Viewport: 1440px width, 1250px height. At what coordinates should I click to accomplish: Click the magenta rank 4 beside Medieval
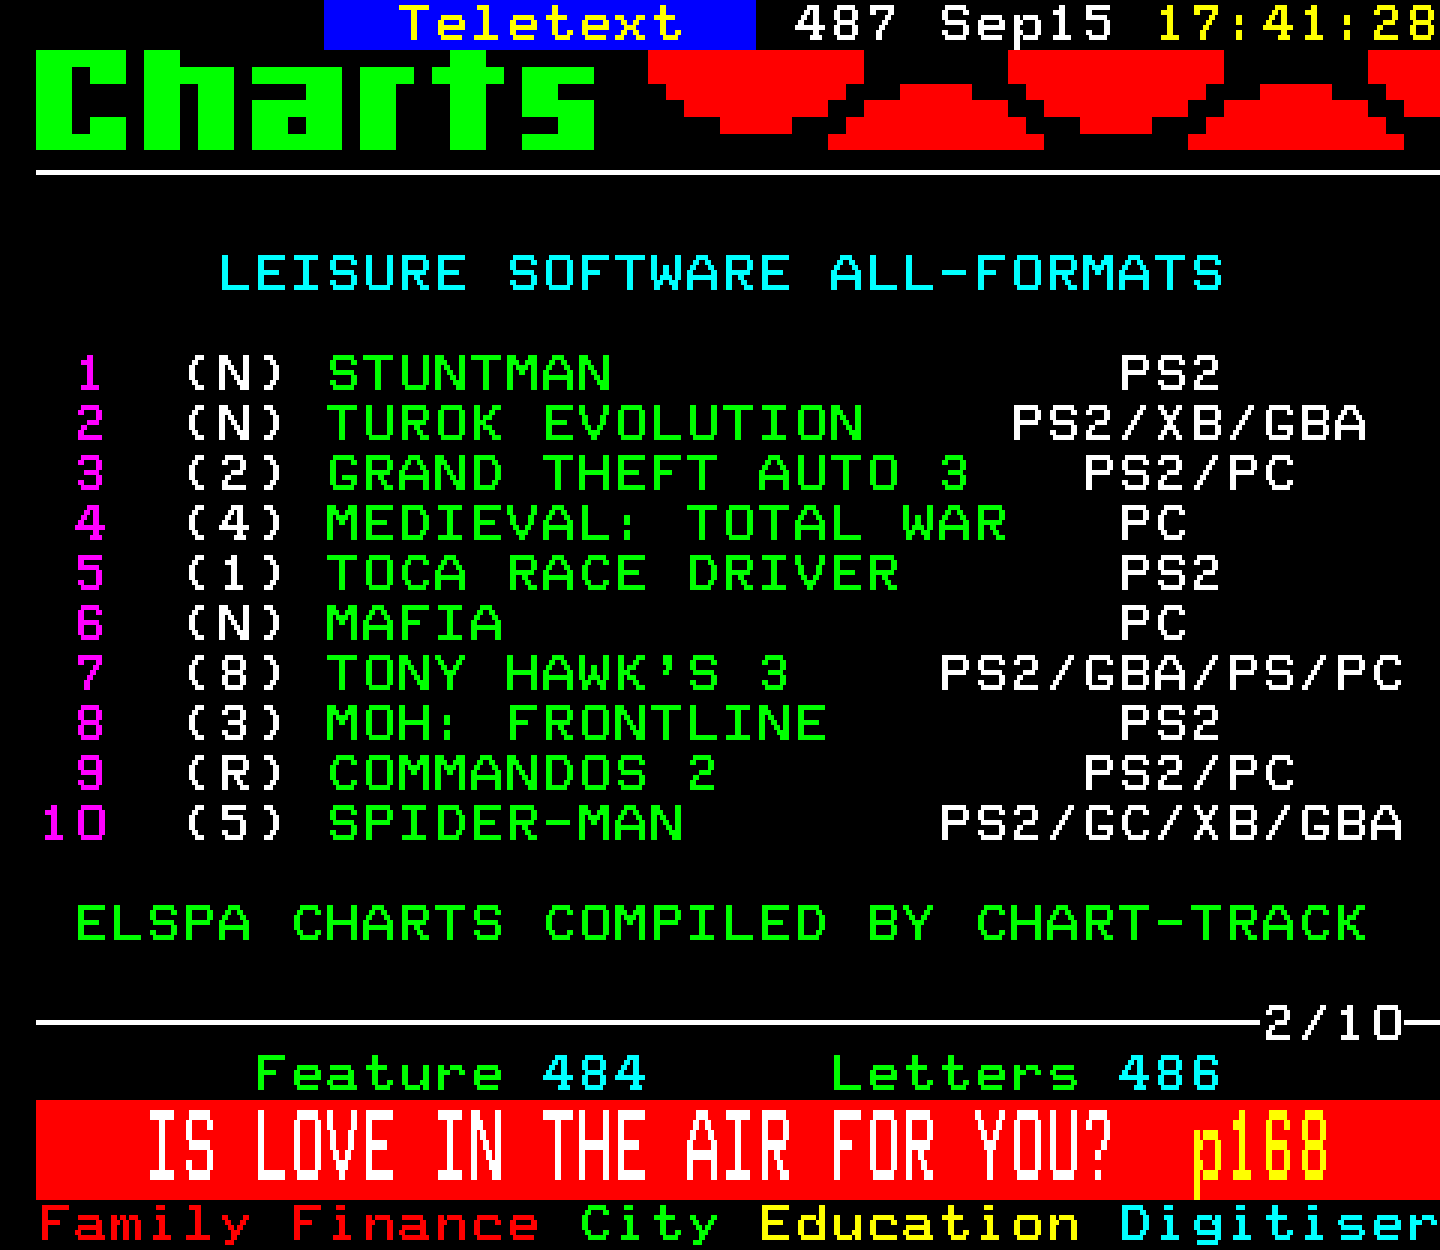click(90, 524)
